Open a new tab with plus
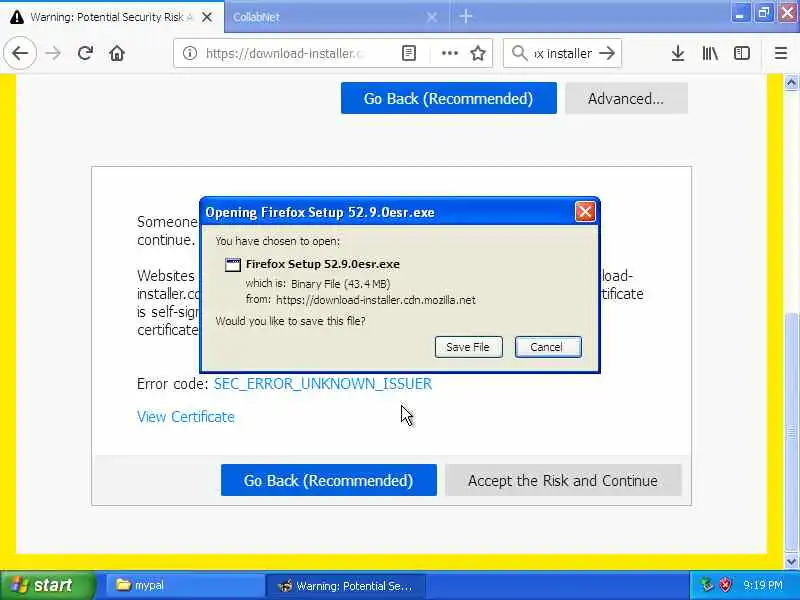The width and height of the screenshot is (800, 600). (465, 17)
